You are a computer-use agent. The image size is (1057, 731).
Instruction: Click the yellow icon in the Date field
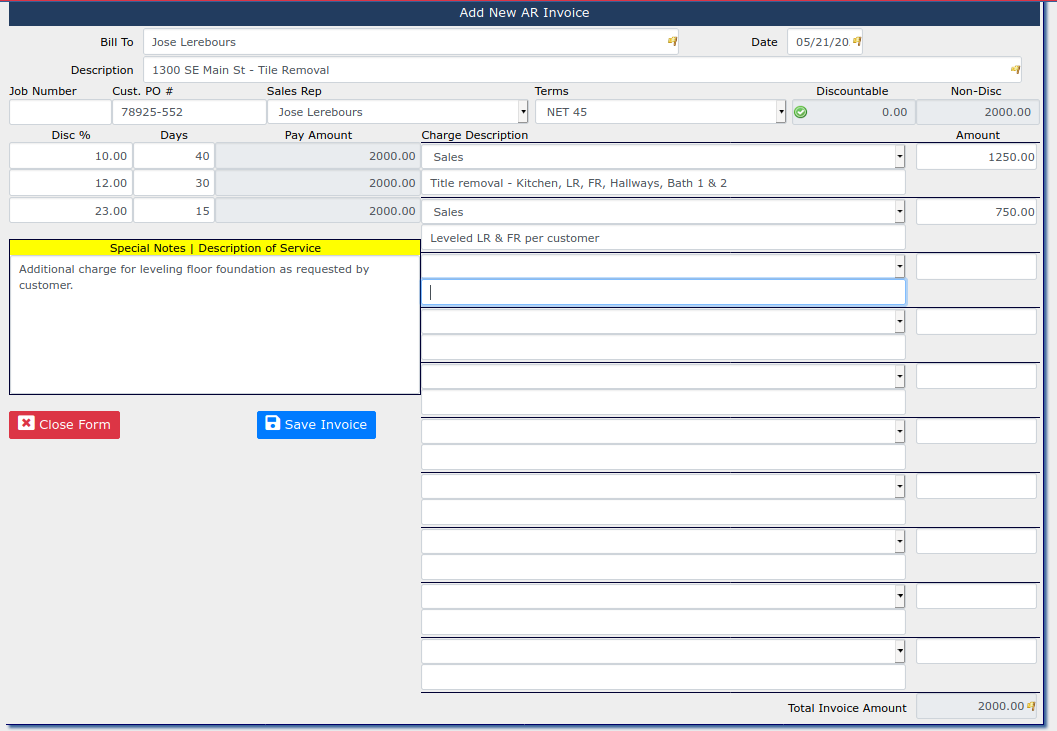856,42
